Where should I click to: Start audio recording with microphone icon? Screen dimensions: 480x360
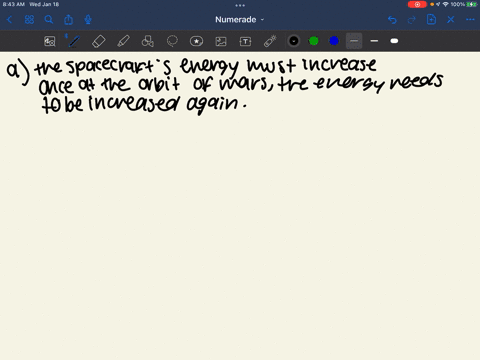pyautogui.click(x=88, y=20)
